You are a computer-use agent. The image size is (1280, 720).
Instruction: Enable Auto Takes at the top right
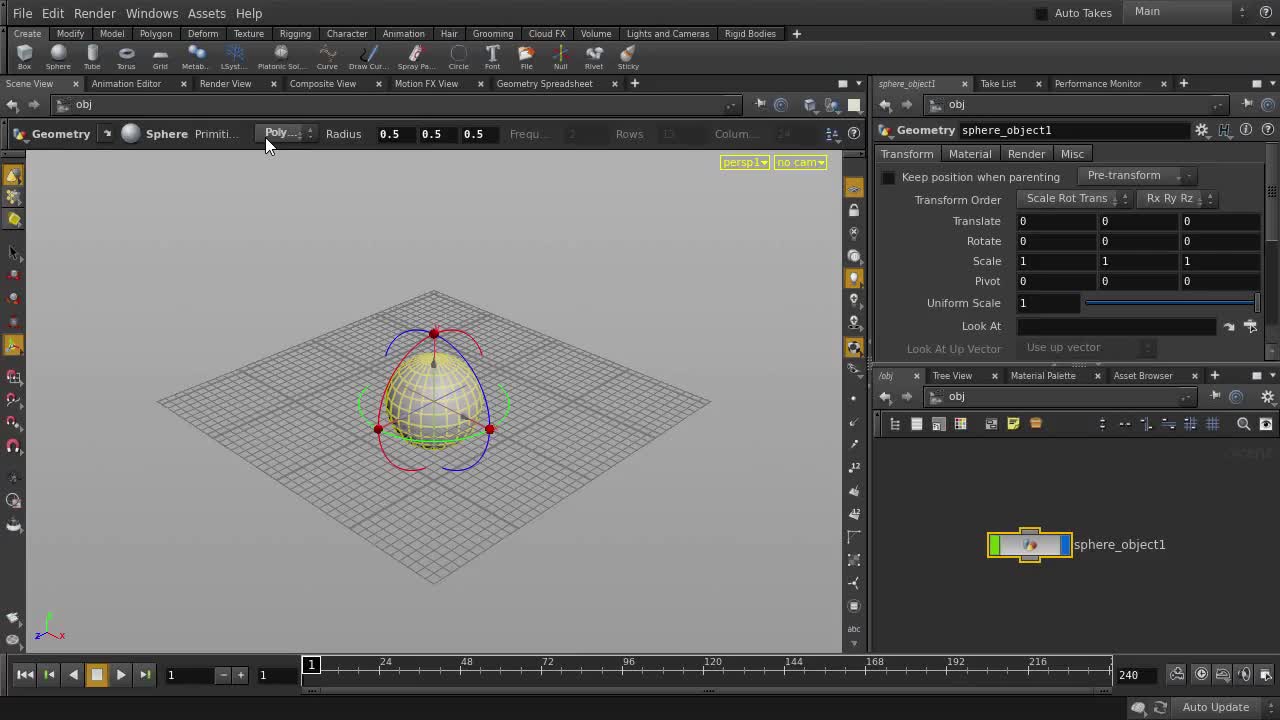pyautogui.click(x=1041, y=13)
